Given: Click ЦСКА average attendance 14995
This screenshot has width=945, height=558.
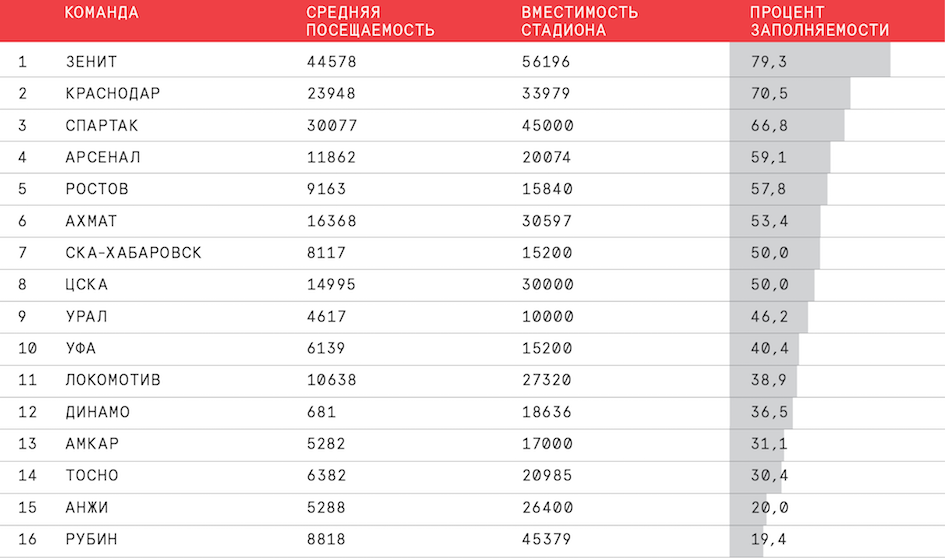Looking at the screenshot, I should click(331, 284).
